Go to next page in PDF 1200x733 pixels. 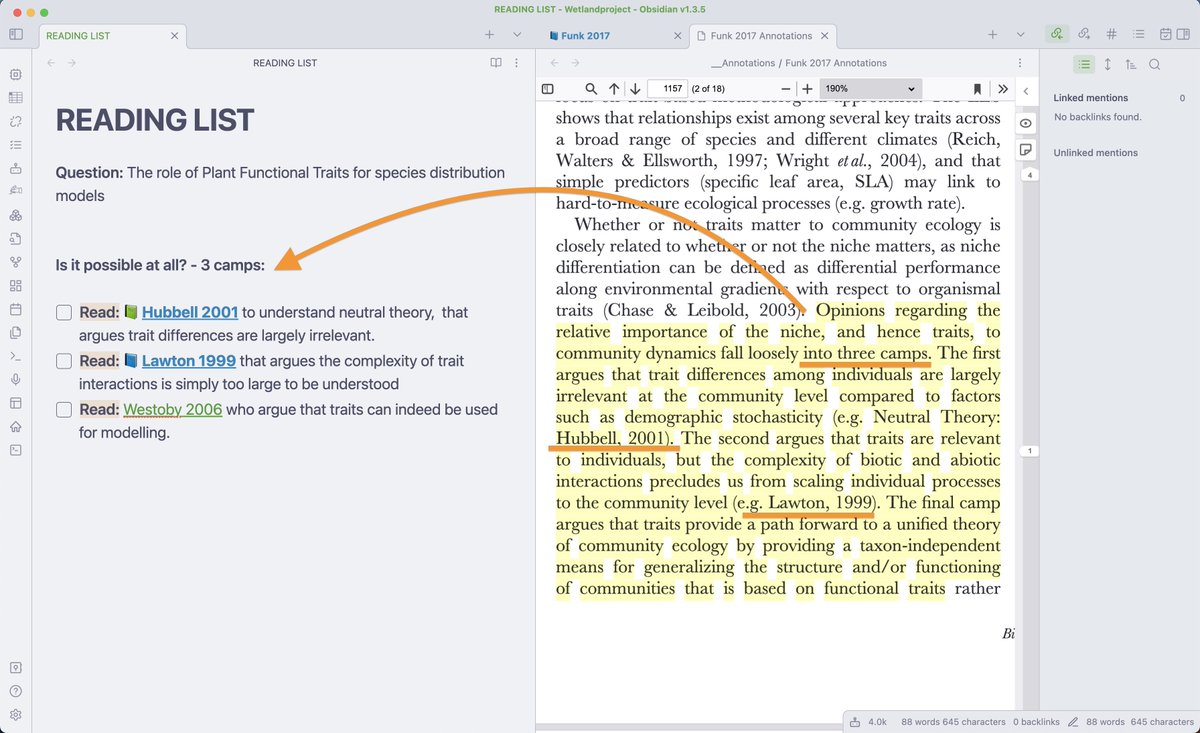635,89
